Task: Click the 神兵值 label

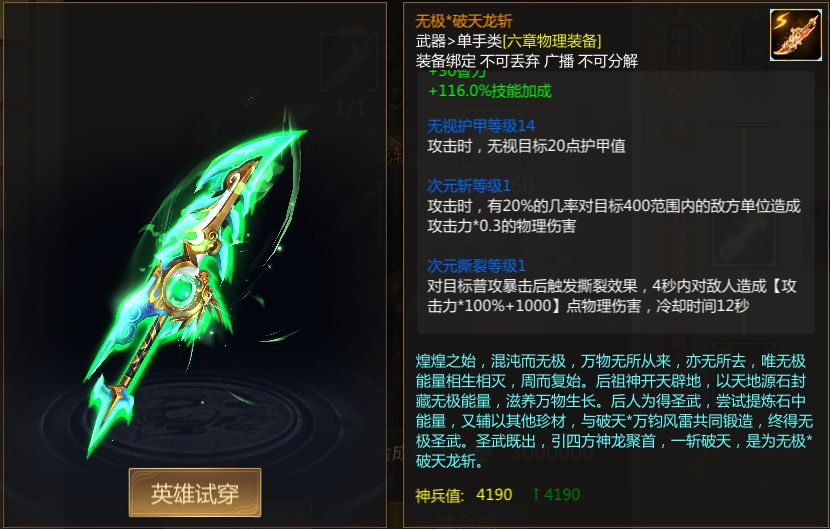Action: point(440,495)
